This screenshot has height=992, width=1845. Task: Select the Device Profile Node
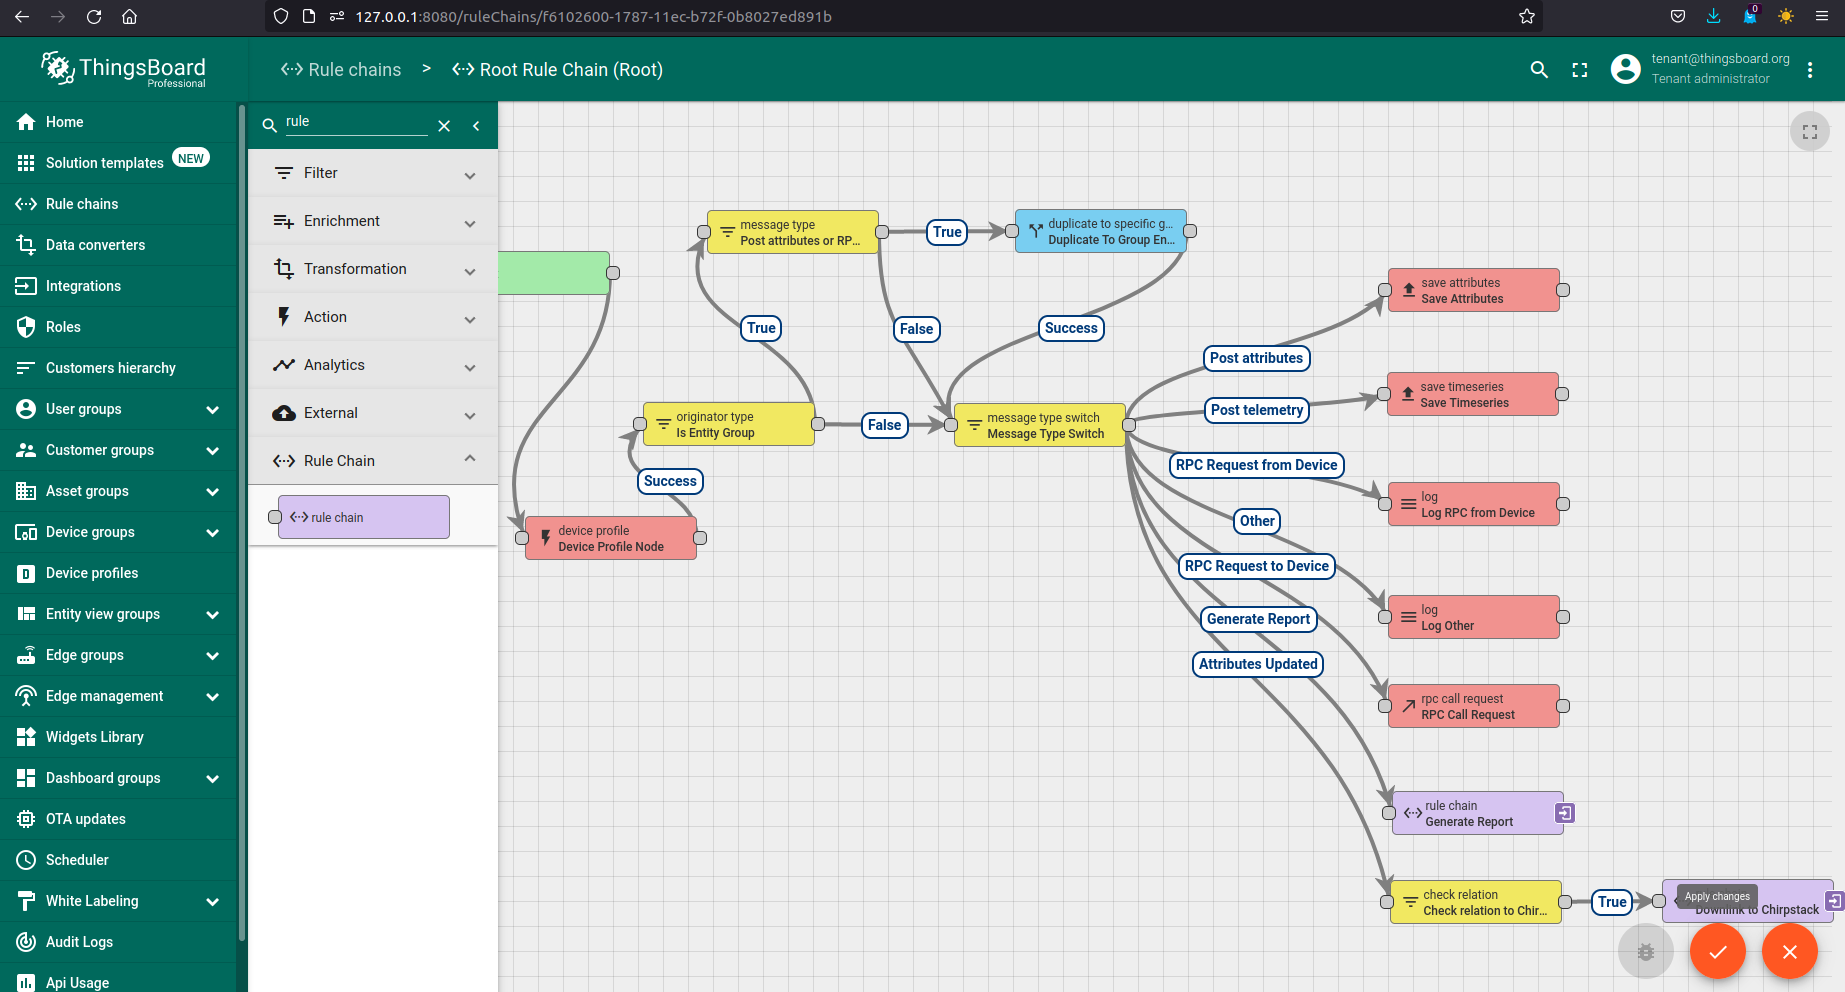click(x=611, y=538)
